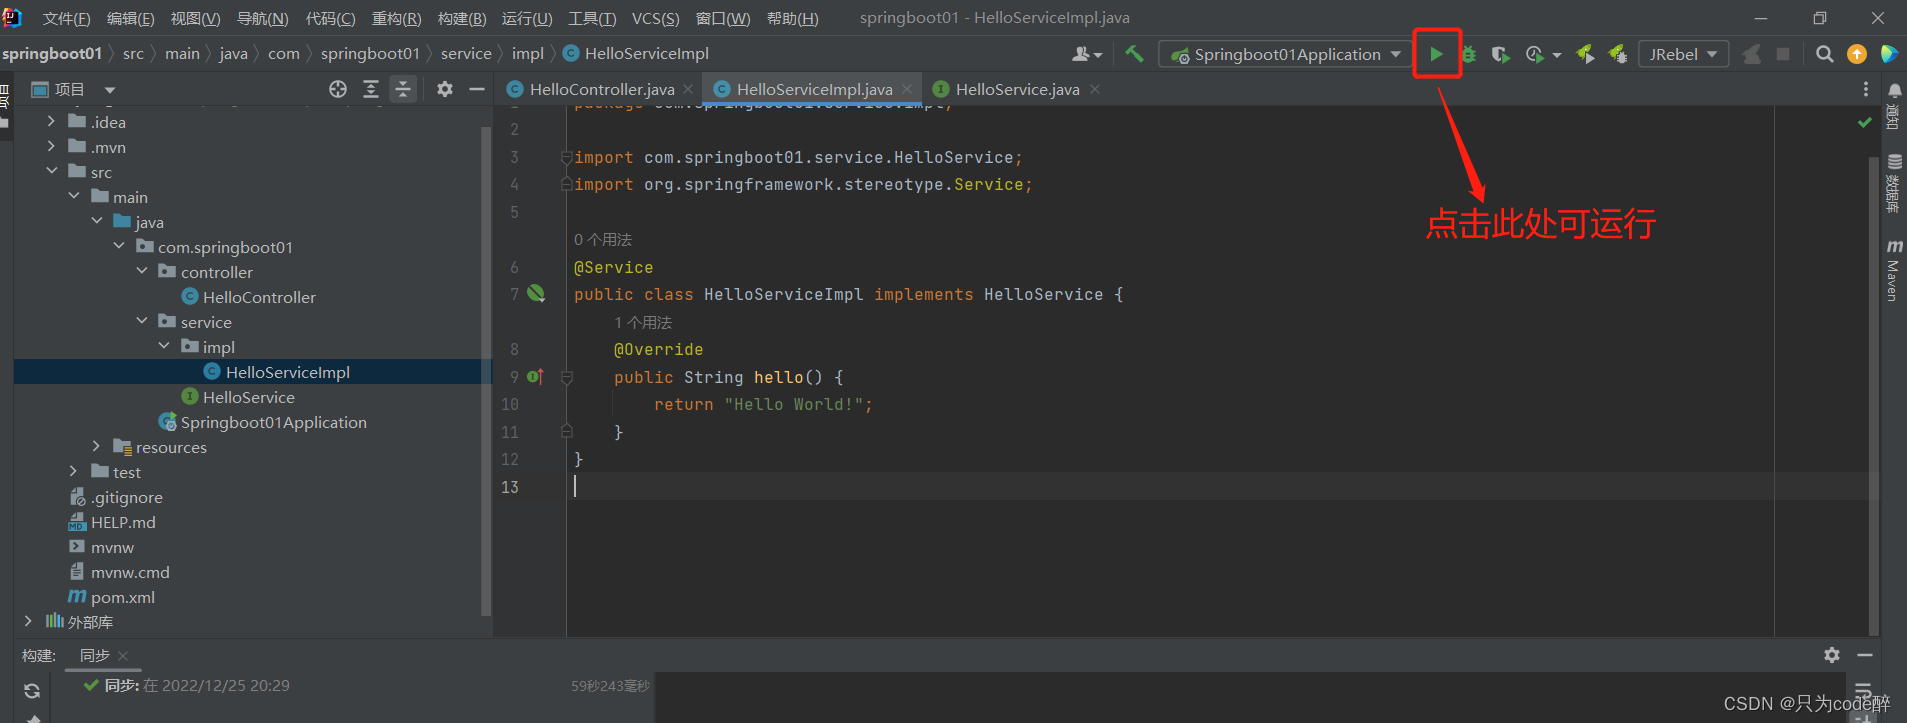Select HelloController in project tree
Viewport: 1907px width, 723px height.
click(259, 297)
